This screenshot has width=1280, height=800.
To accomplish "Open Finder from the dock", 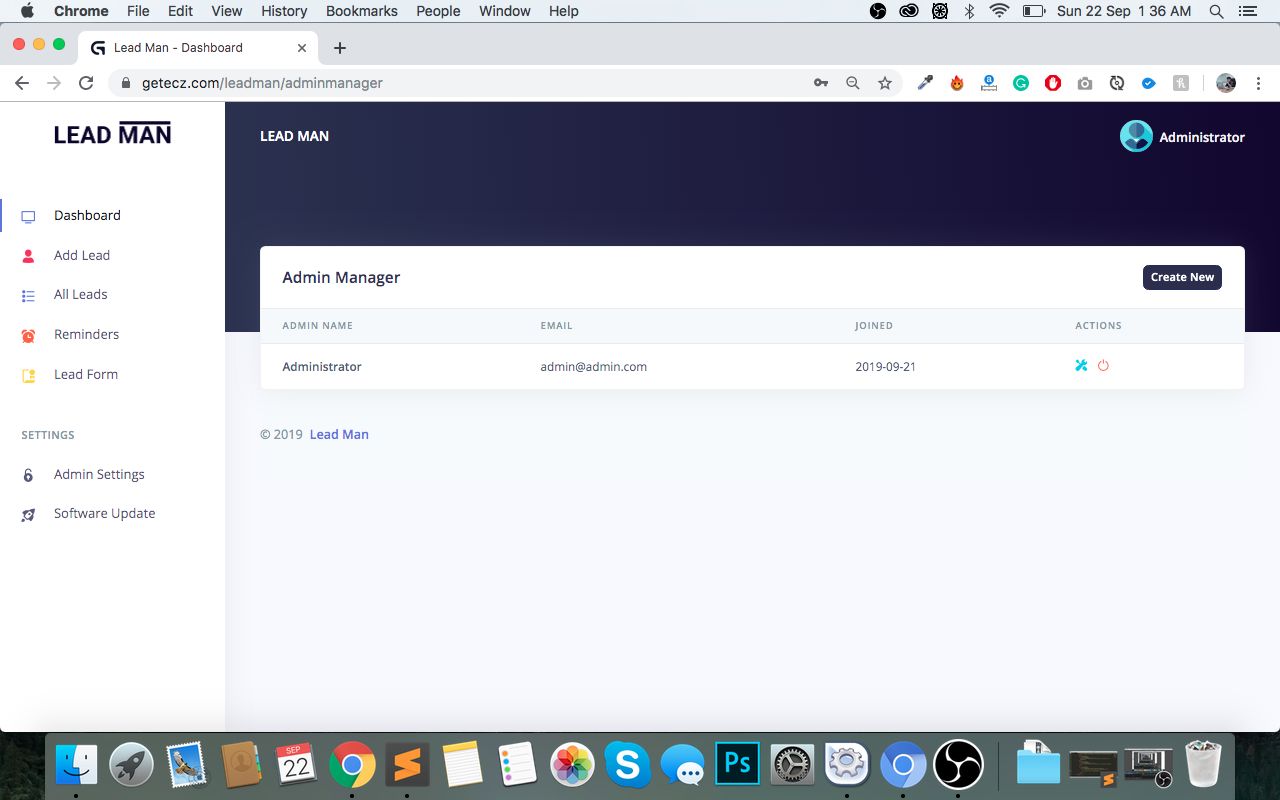I will click(76, 766).
